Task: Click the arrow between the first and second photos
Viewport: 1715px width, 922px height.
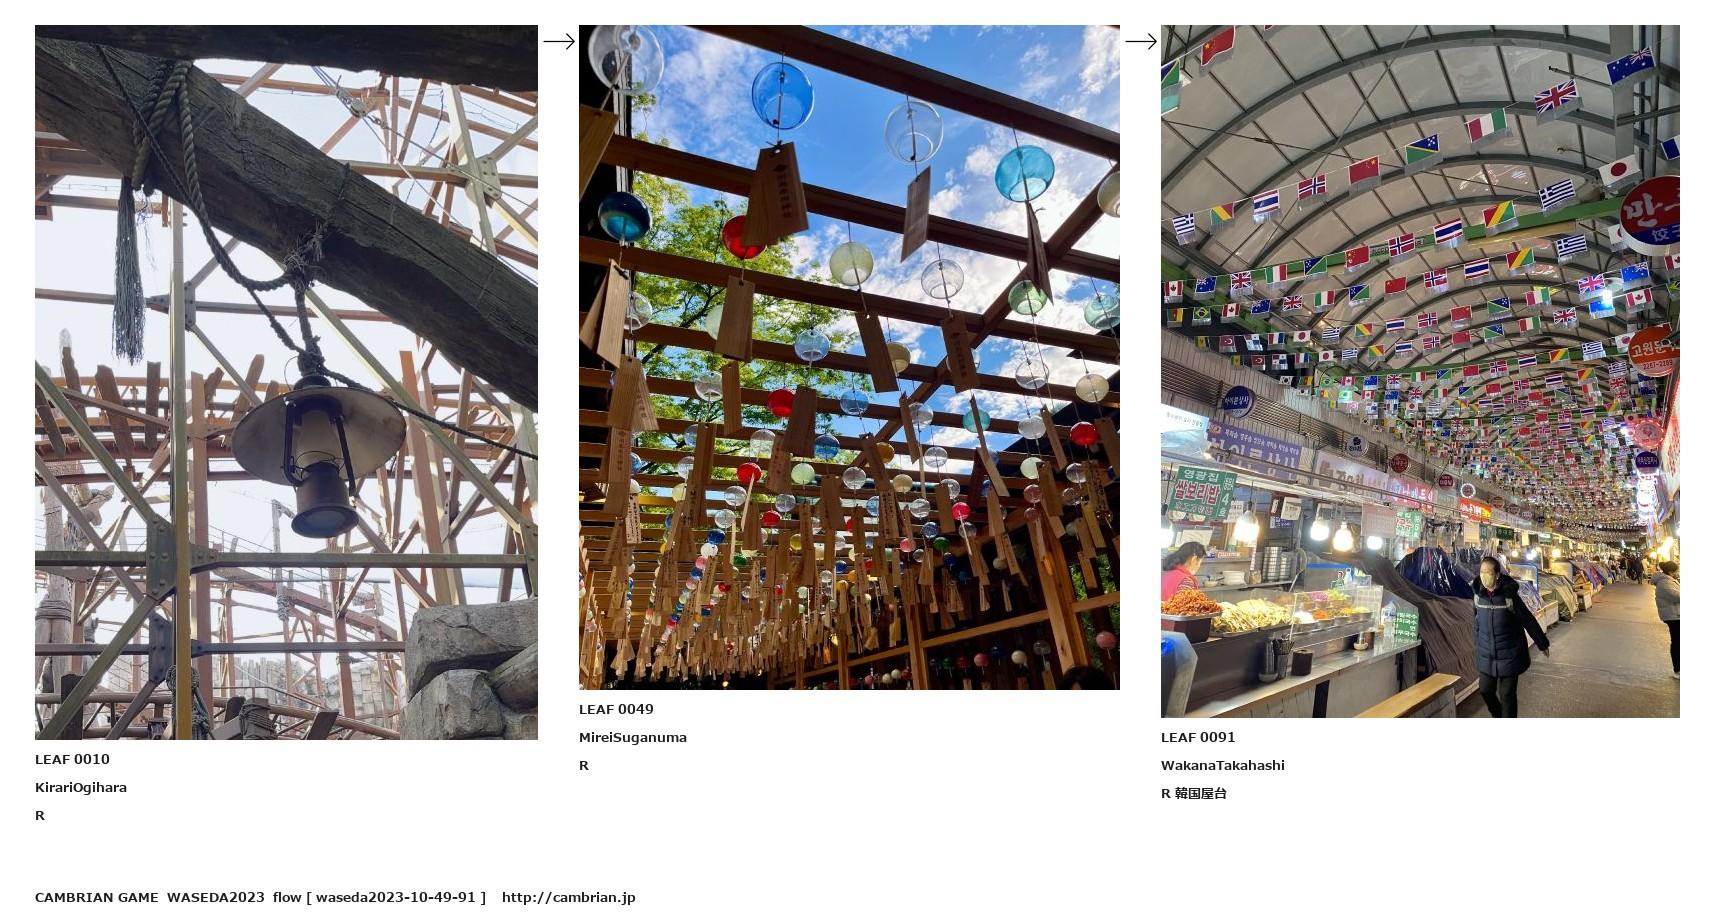Action: 559,41
